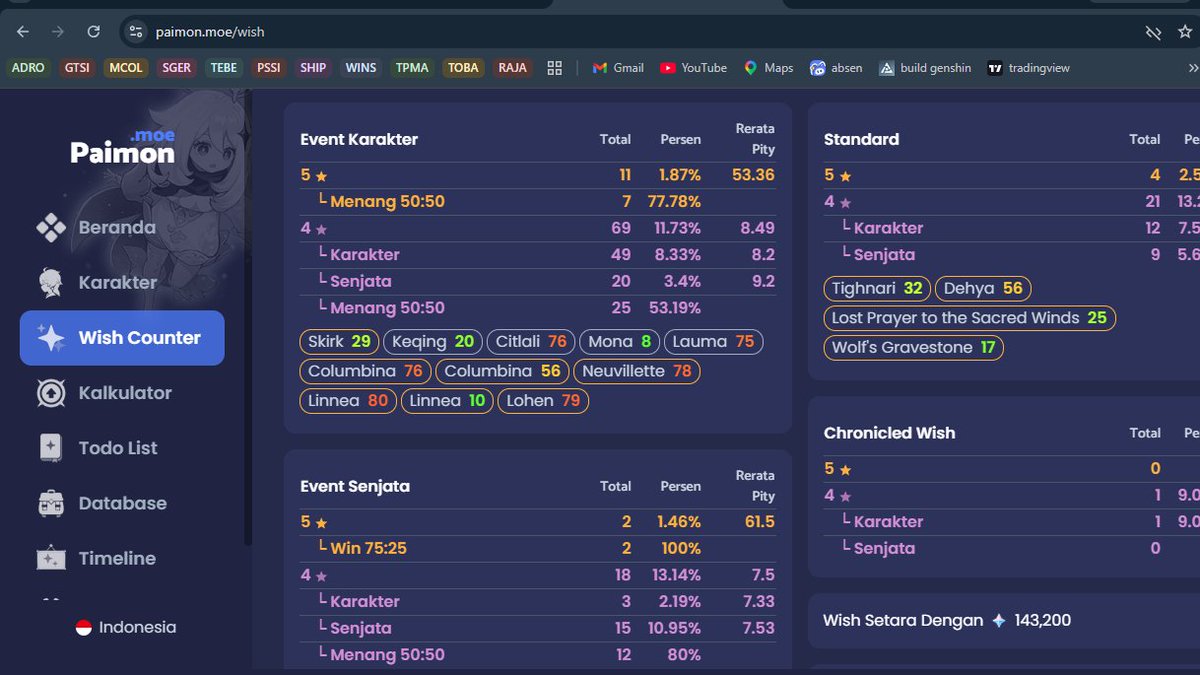1200x675 pixels.
Task: Change language from Indonesia
Action: click(126, 627)
